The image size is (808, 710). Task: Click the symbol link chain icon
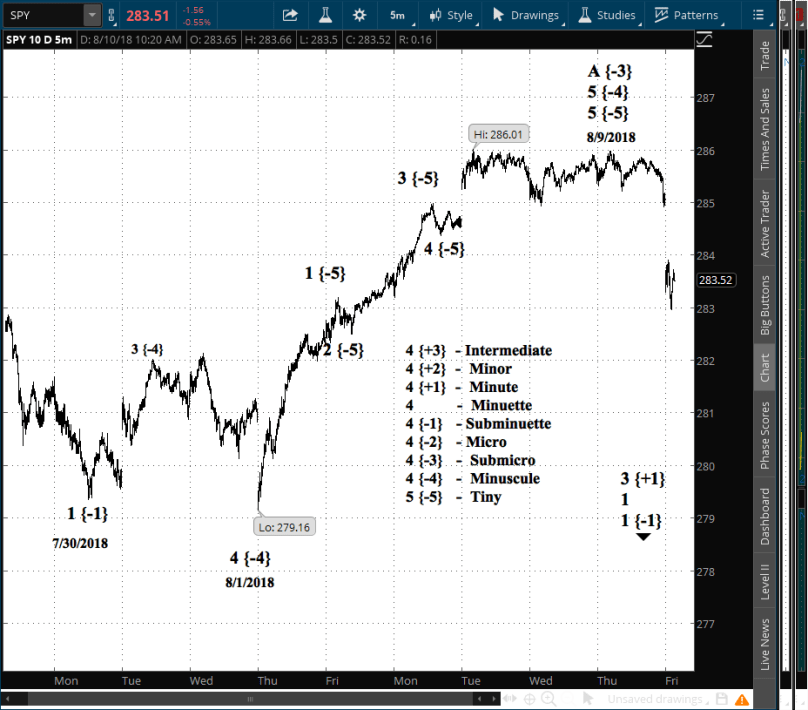[x=110, y=16]
